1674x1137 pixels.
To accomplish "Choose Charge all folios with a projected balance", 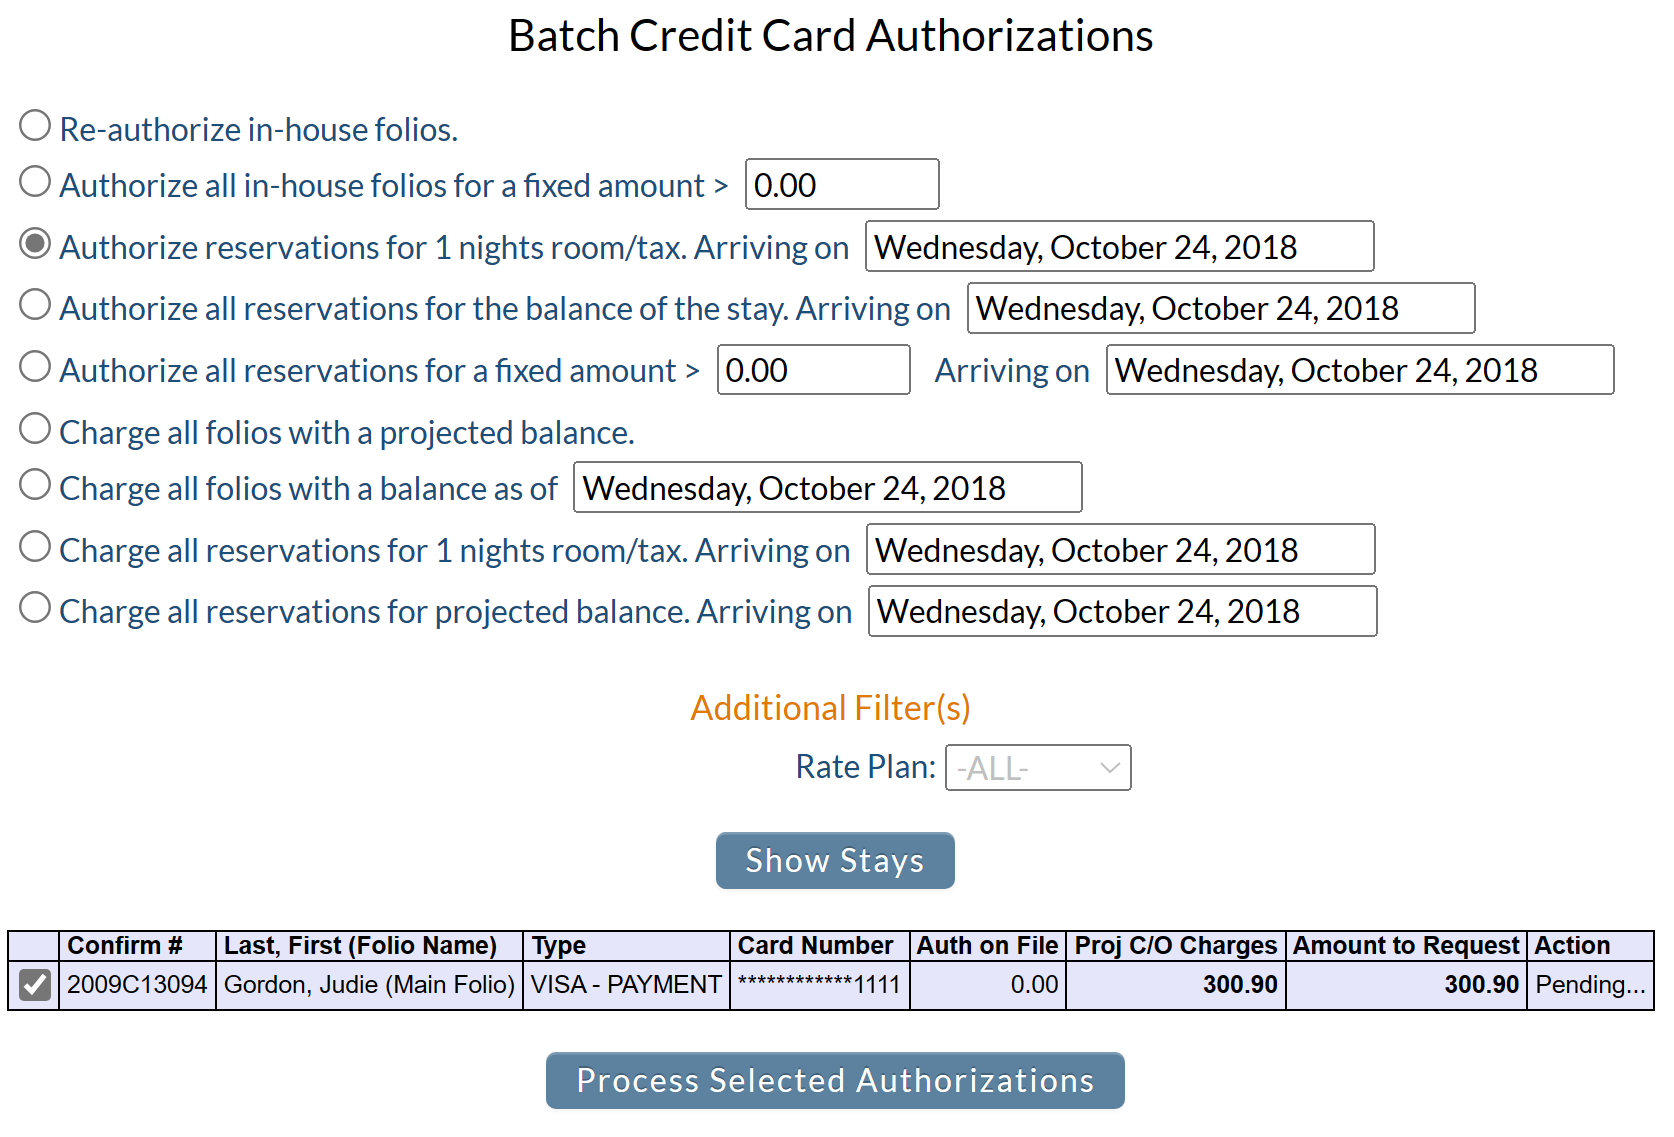I will point(35,429).
